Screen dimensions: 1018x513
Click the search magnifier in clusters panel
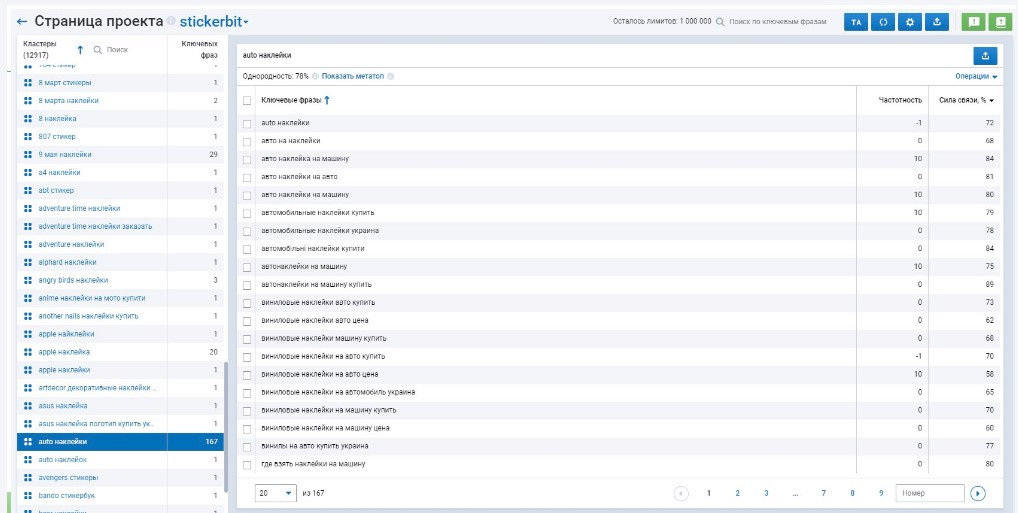coord(98,49)
